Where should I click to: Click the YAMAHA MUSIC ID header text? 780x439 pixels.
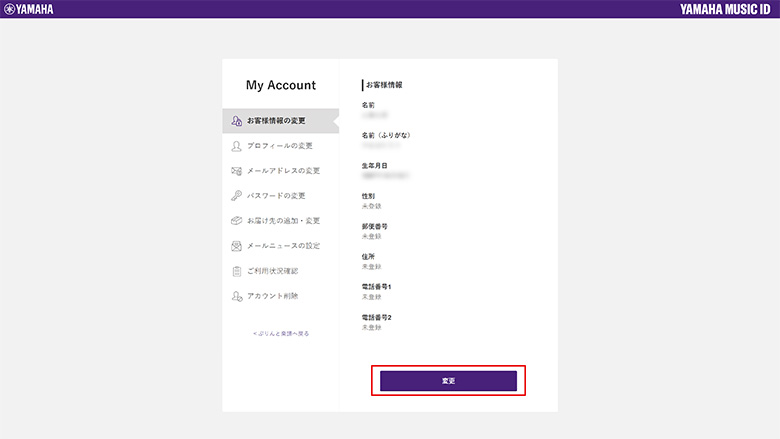click(726, 9)
